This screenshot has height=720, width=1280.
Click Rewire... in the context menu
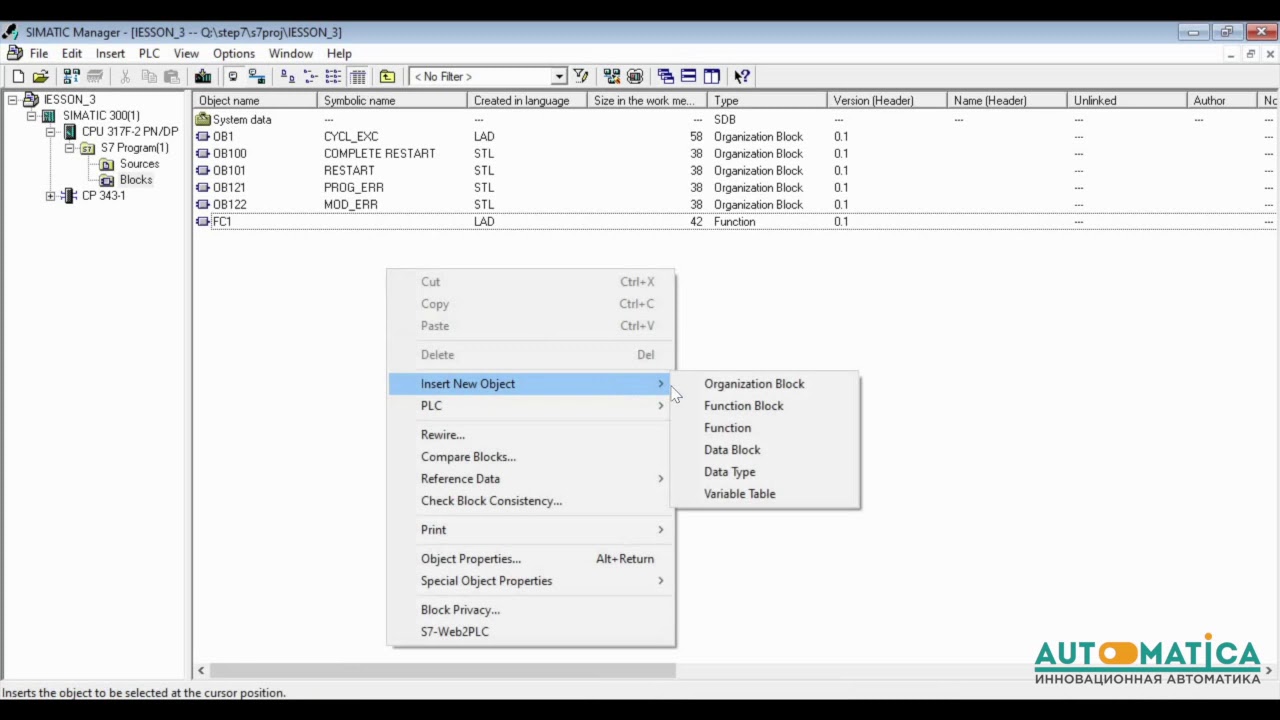[531, 435]
